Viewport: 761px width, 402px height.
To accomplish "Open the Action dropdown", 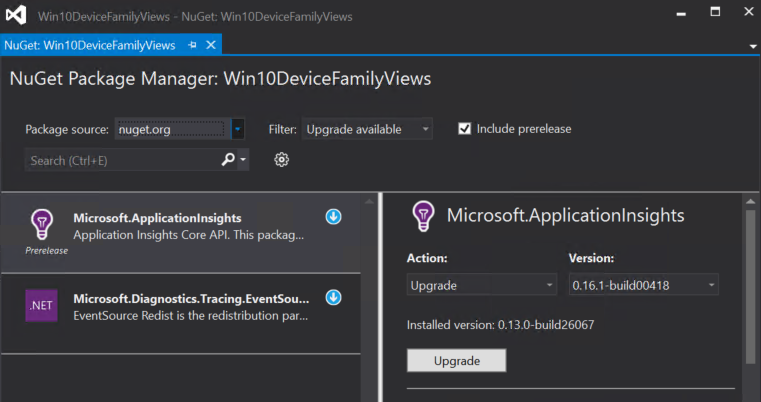I will tap(481, 285).
